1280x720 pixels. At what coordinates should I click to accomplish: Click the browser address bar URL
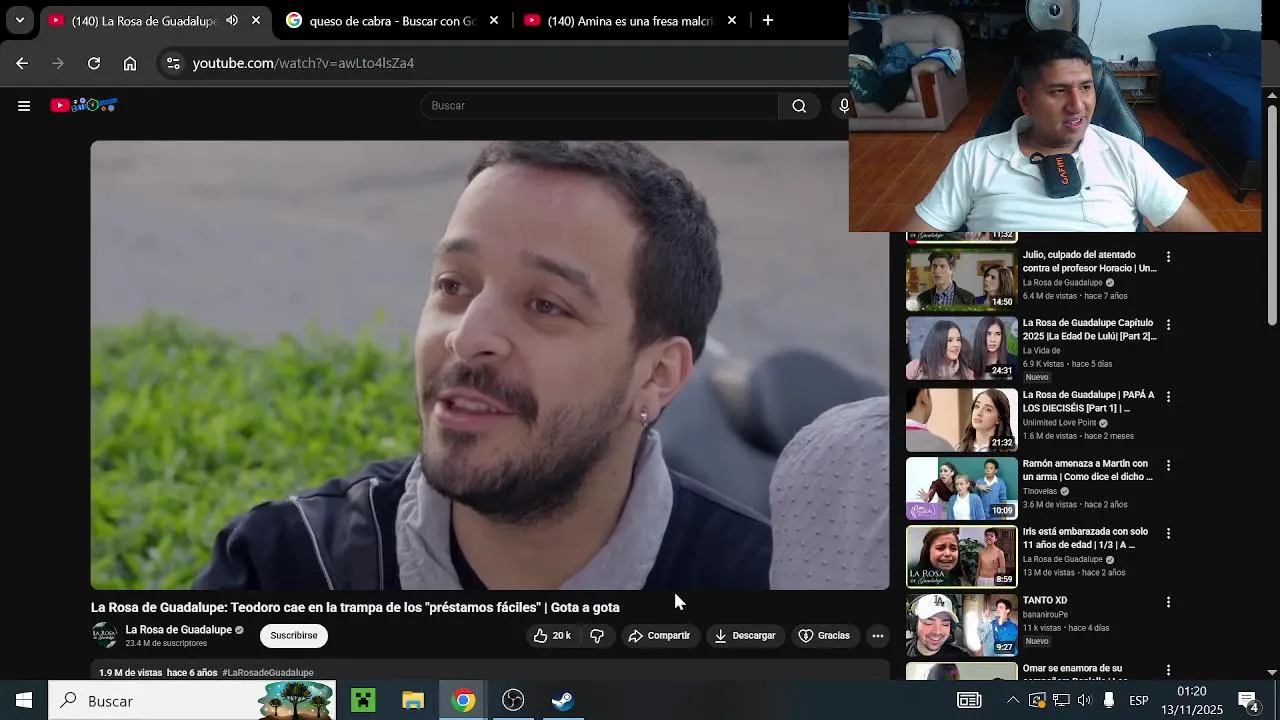click(x=303, y=63)
